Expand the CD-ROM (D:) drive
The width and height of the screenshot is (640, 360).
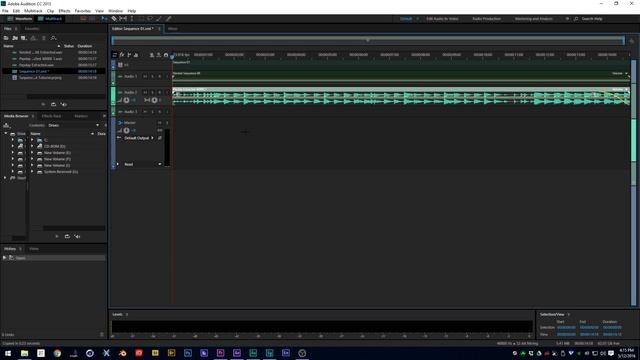coord(32,146)
